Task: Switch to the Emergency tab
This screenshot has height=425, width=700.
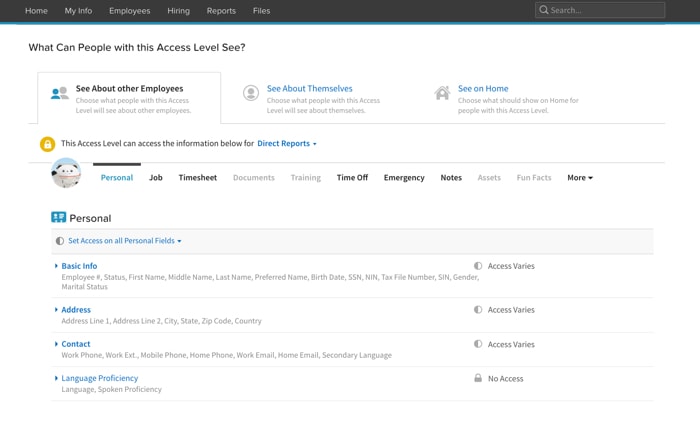Action: click(x=404, y=178)
